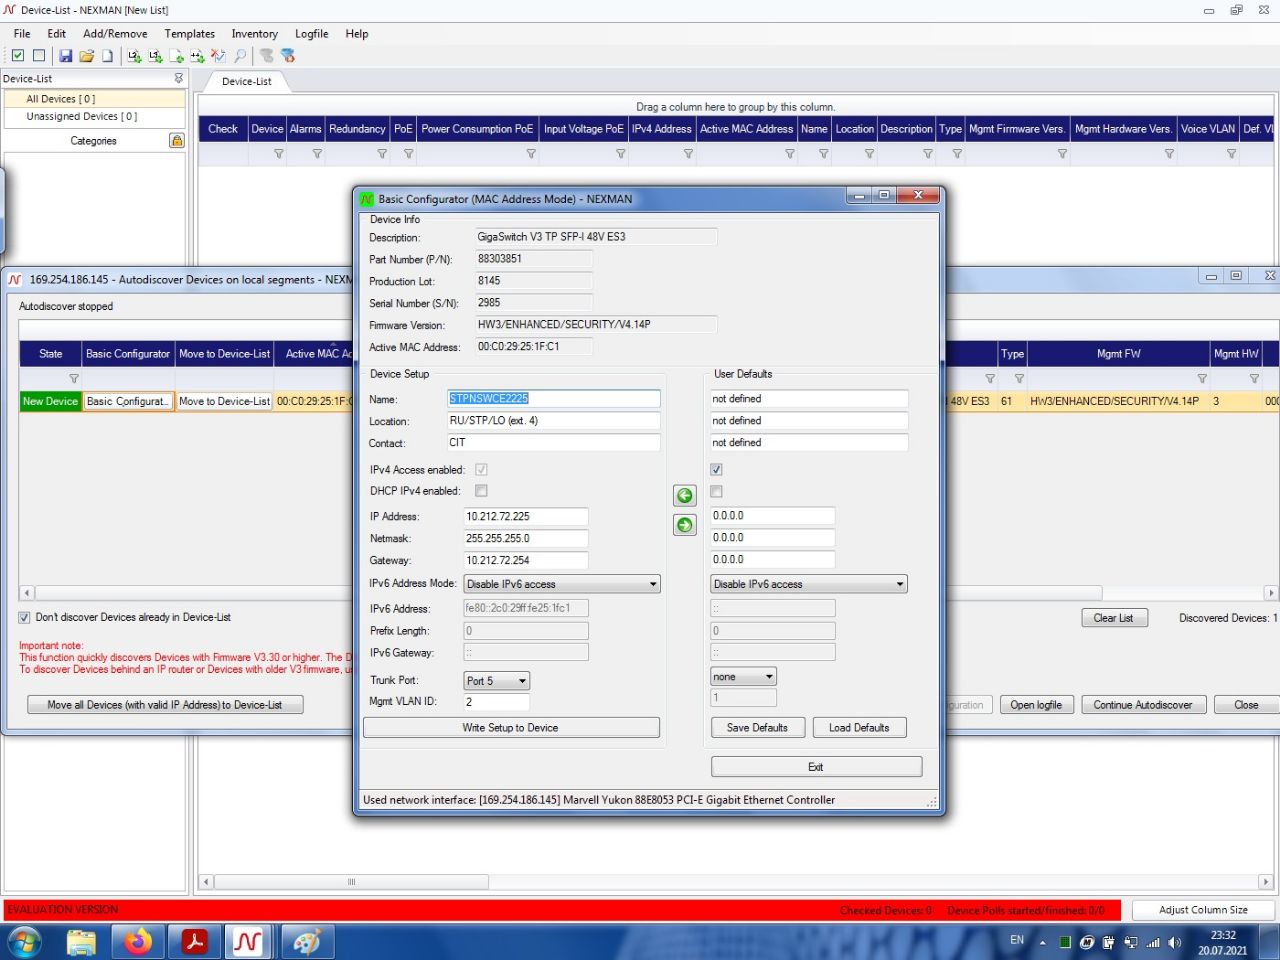The height and width of the screenshot is (960, 1280).
Task: Click Continue Autodiscover button
Action: (1143, 705)
